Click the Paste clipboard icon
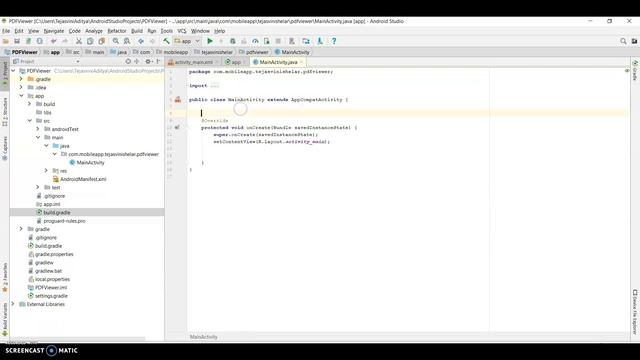Screen dimensions: 640x360 point(102,41)
